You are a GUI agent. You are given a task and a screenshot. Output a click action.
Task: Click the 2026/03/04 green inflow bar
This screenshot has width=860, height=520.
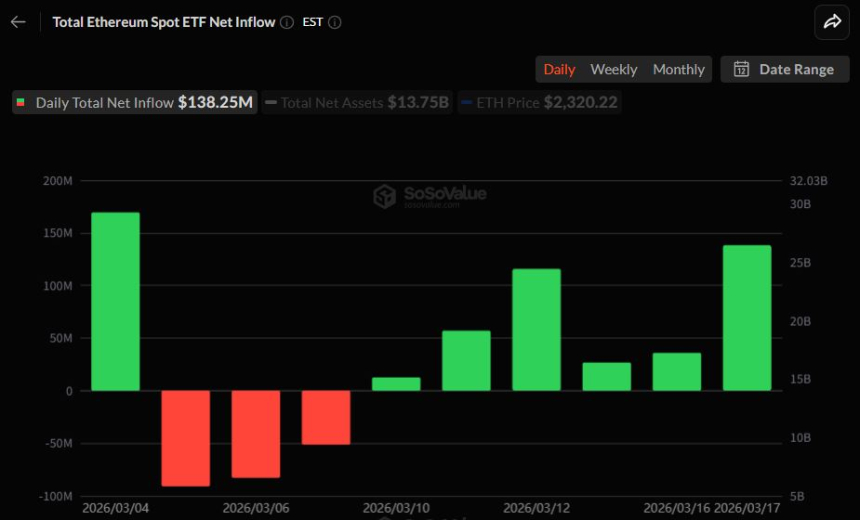pyautogui.click(x=116, y=301)
